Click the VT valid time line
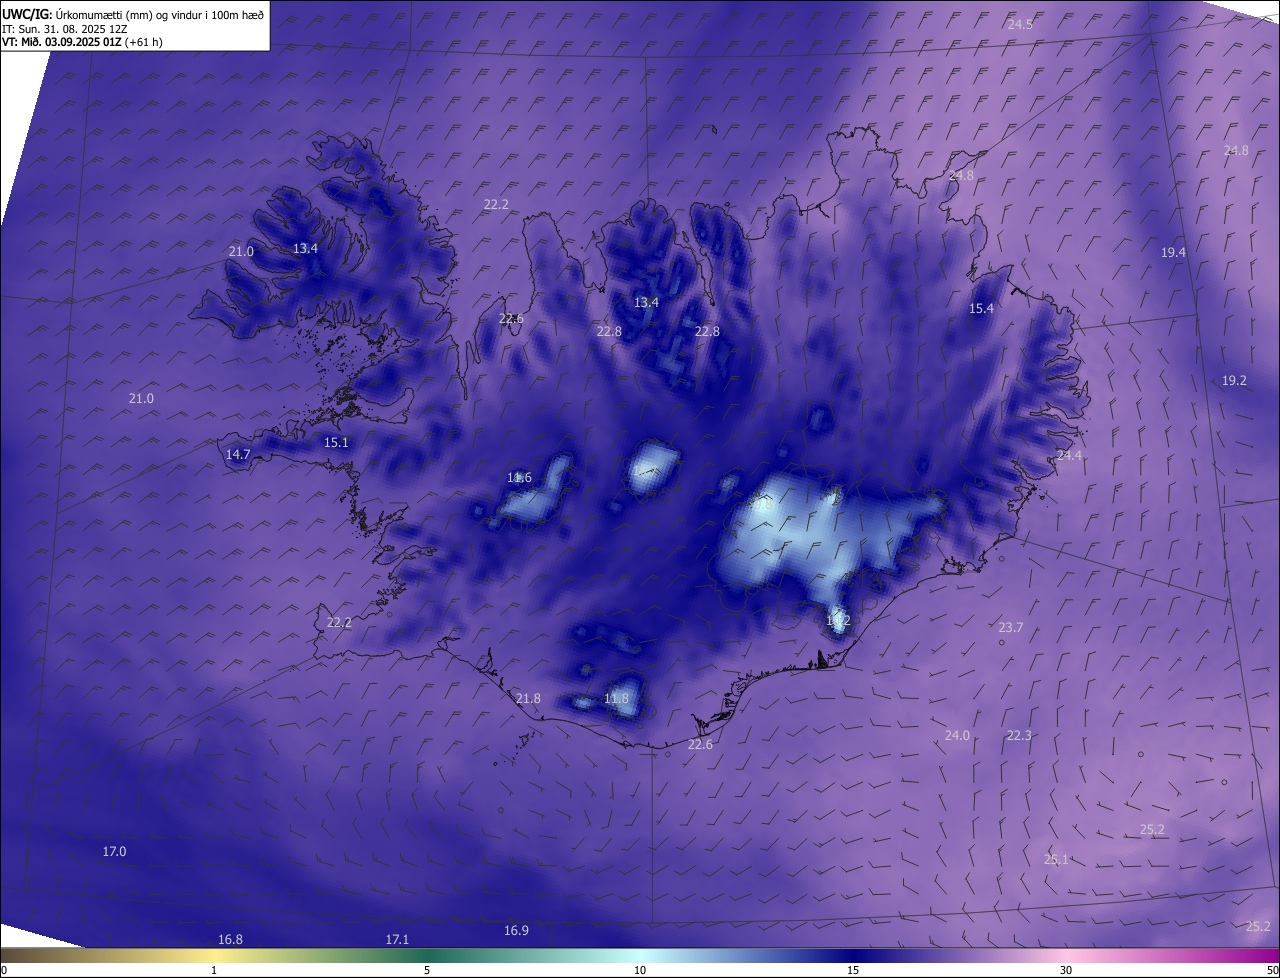 [82, 42]
